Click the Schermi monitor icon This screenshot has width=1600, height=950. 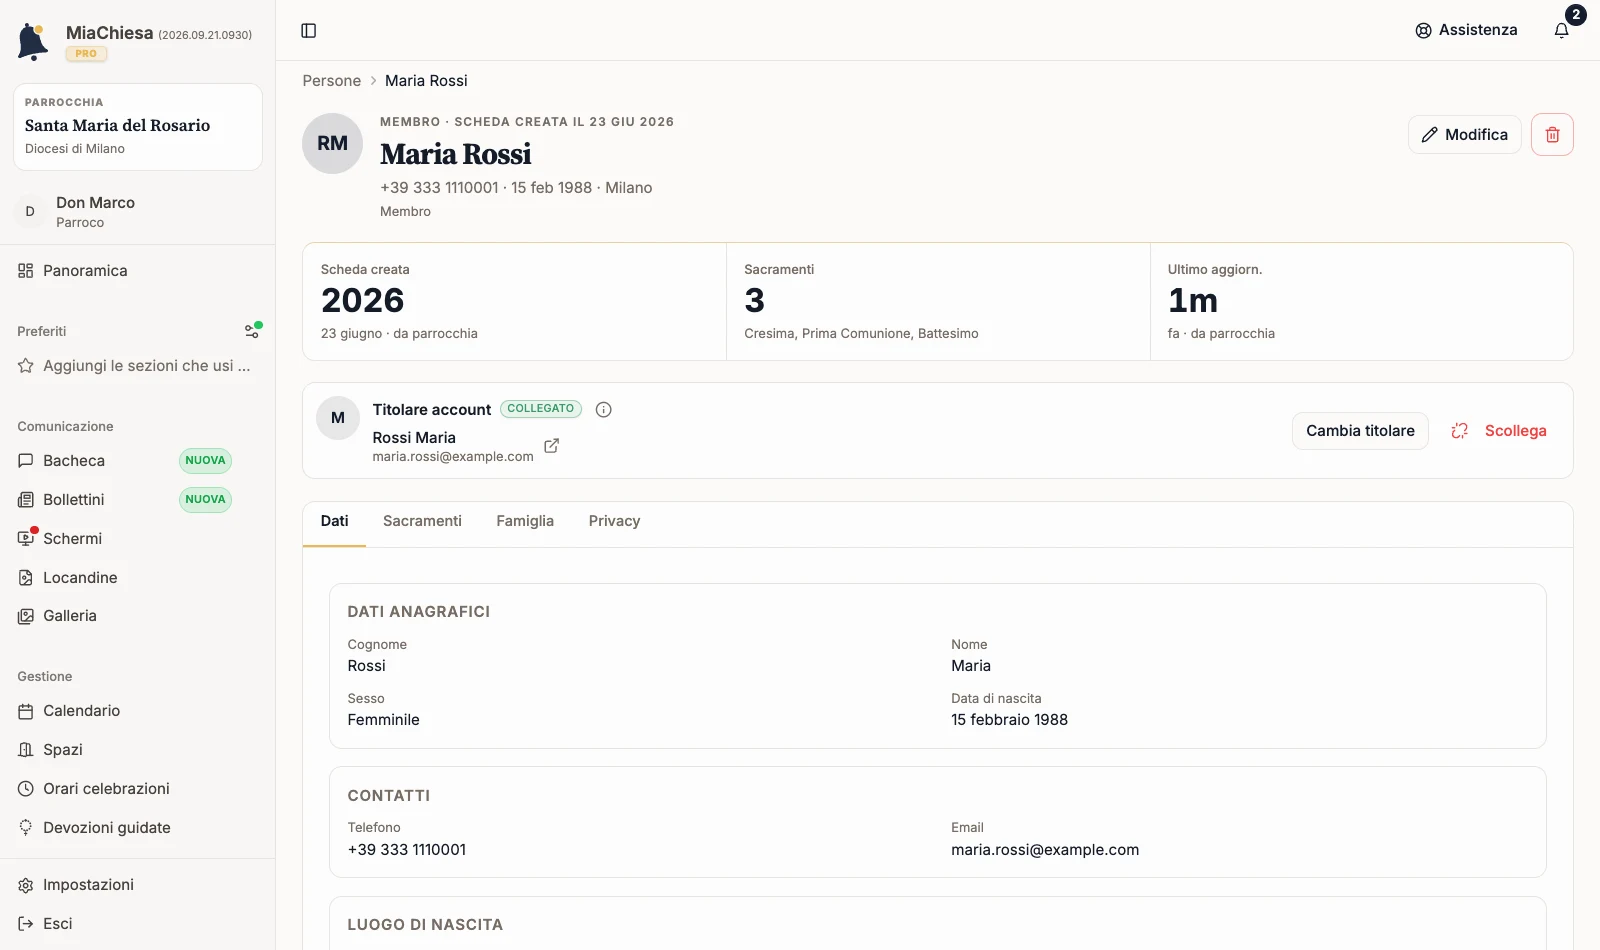pos(26,538)
